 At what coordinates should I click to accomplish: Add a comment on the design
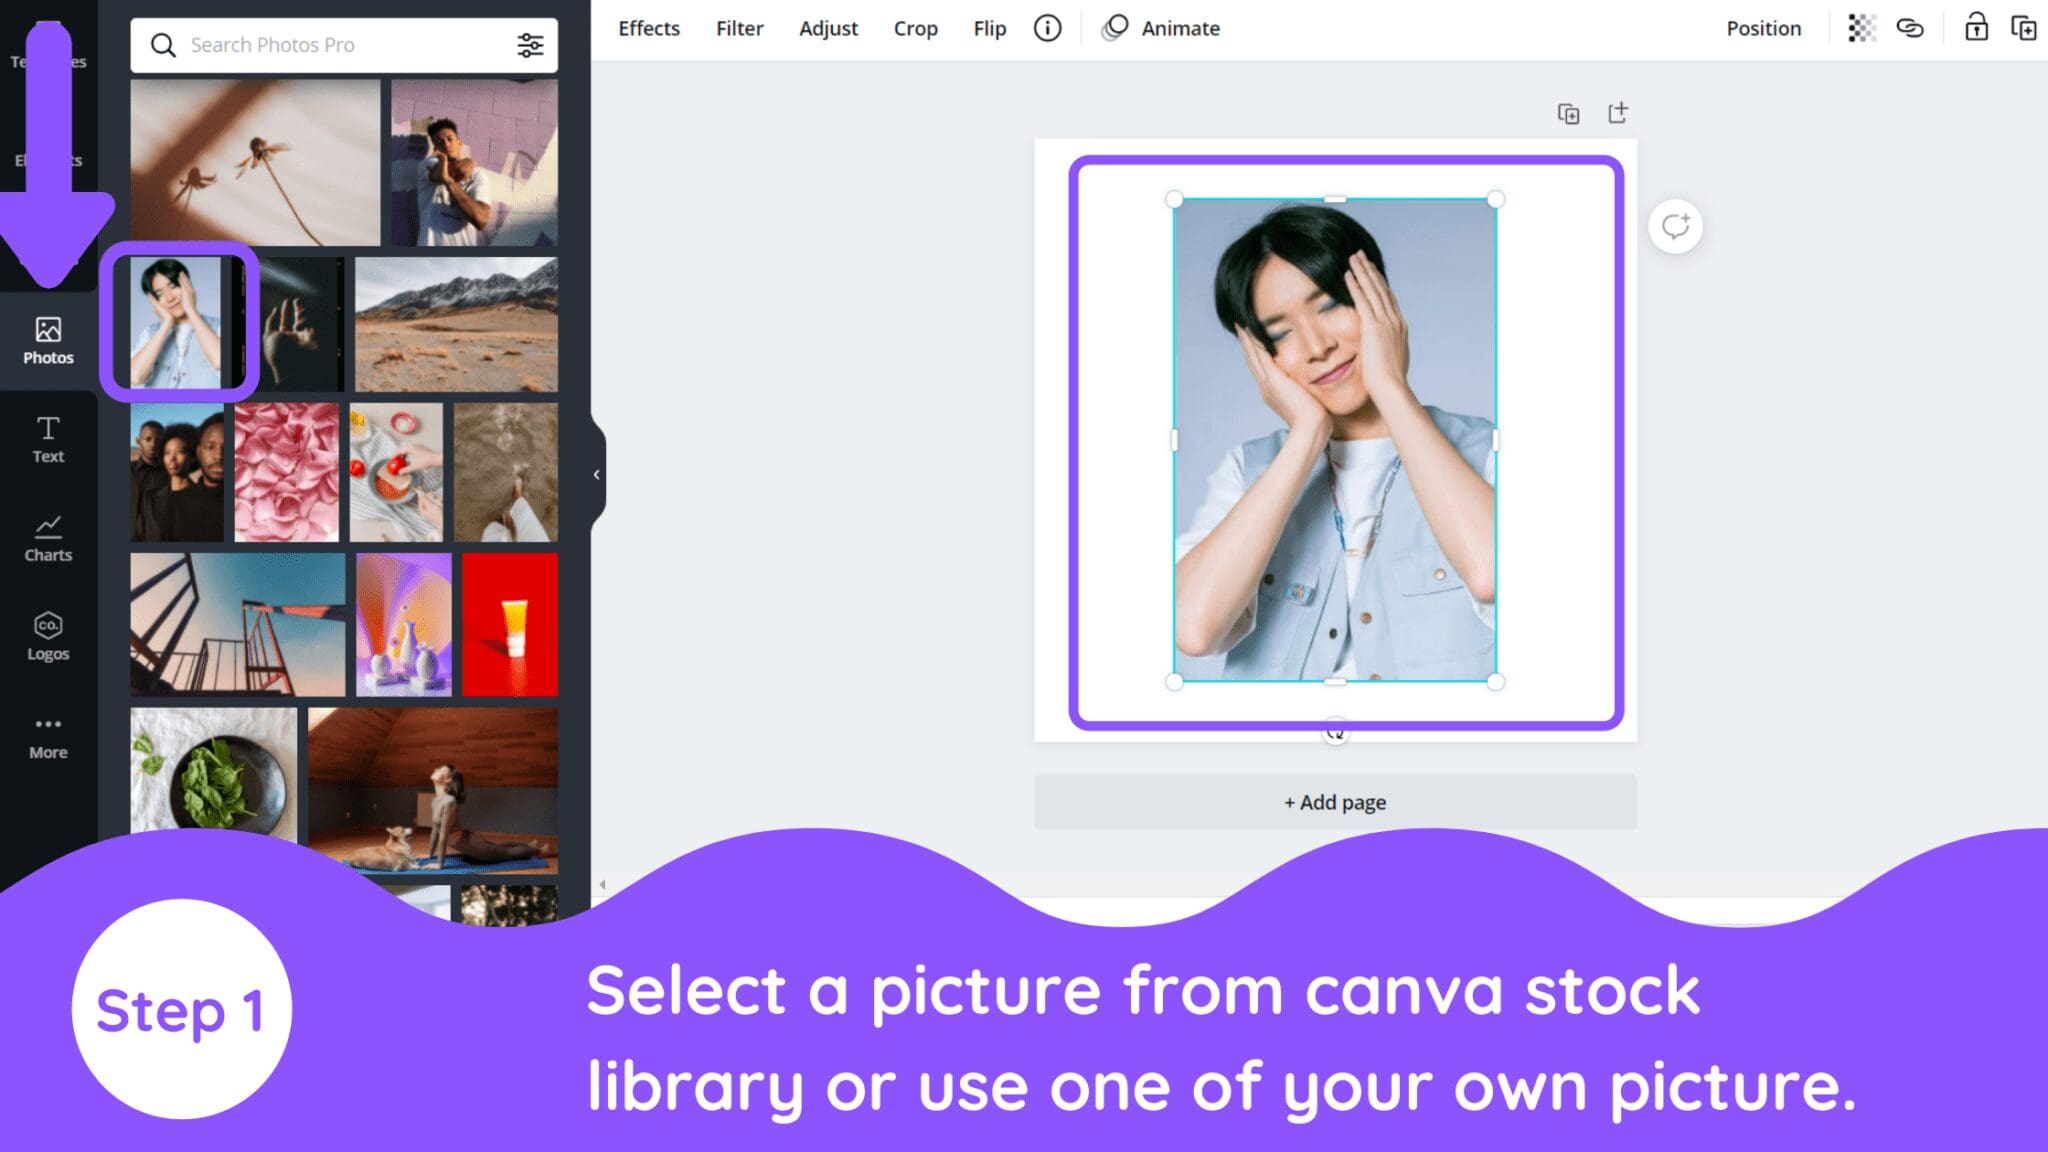click(x=1674, y=227)
